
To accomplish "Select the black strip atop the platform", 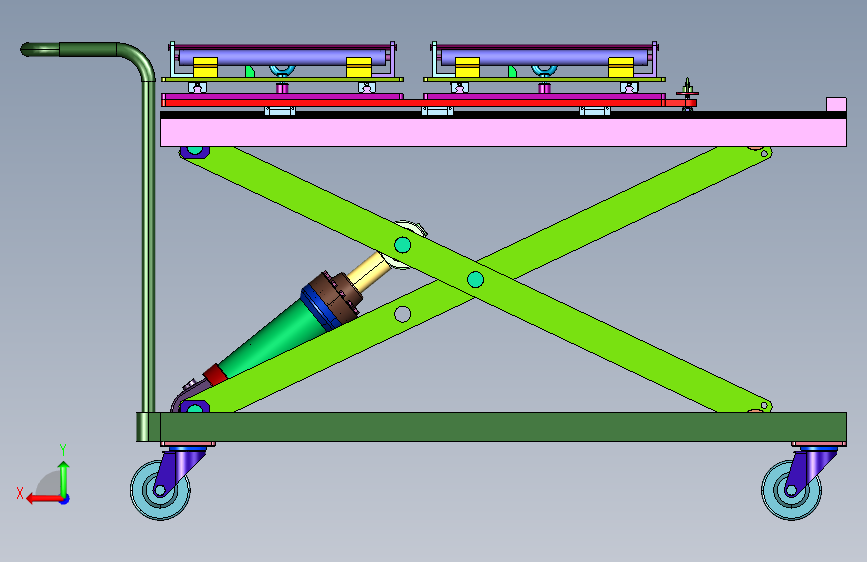I will click(503, 115).
